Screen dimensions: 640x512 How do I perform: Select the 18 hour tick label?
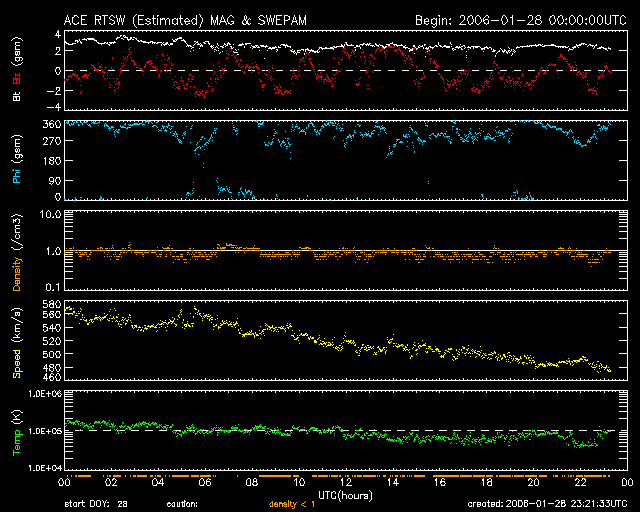[x=487, y=482]
